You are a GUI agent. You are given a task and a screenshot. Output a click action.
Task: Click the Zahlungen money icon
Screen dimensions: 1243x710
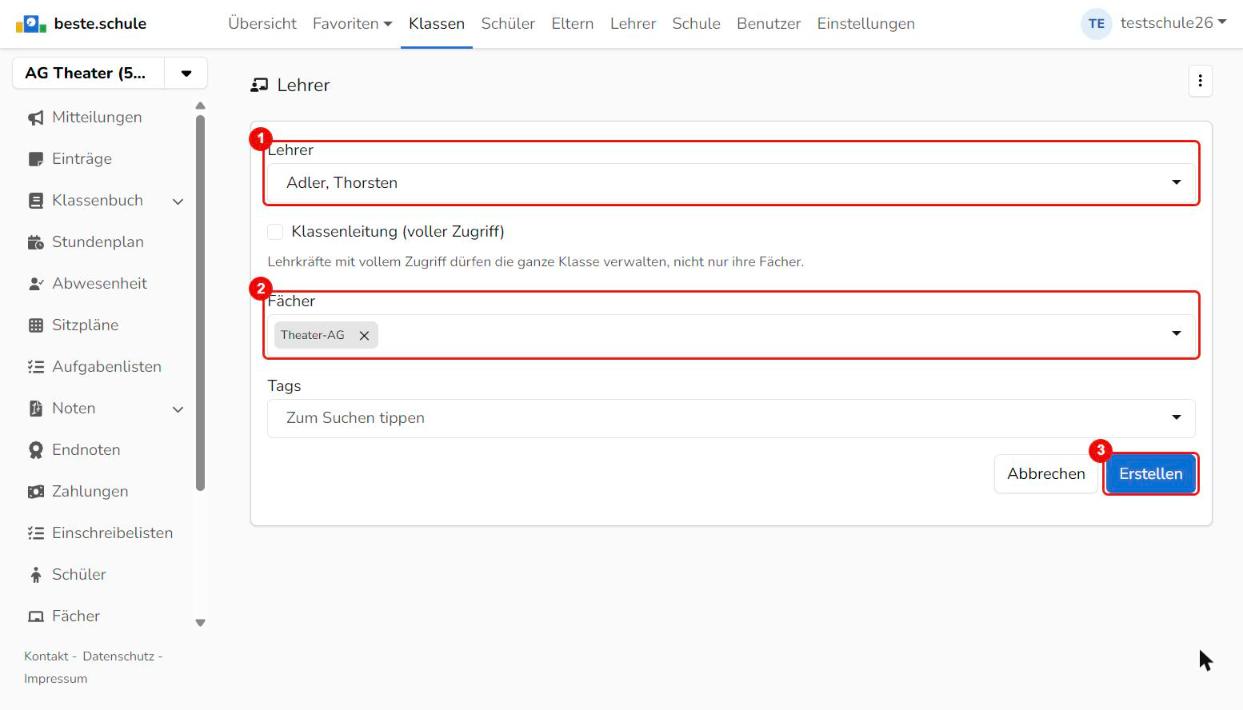coord(36,492)
